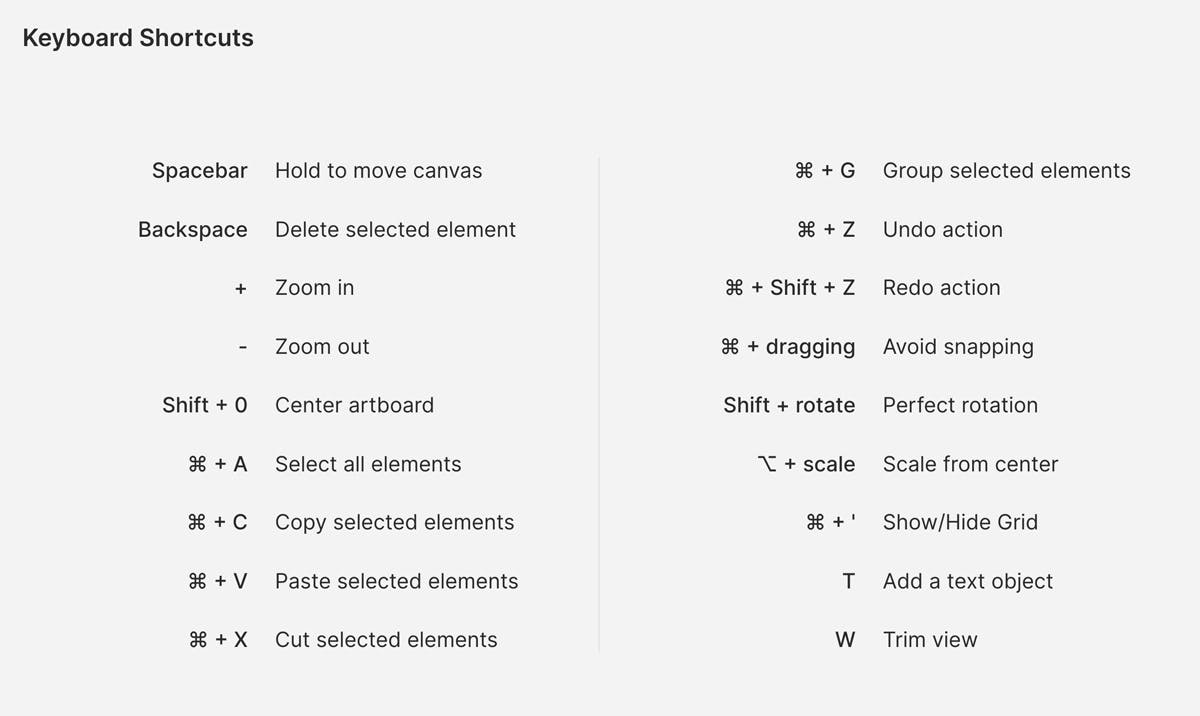The height and width of the screenshot is (716, 1200).
Task: Click "Add a text object" description
Action: (x=967, y=581)
